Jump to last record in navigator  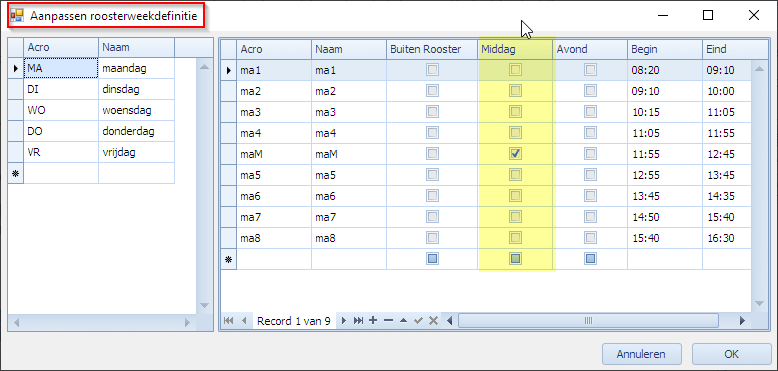pyautogui.click(x=358, y=321)
